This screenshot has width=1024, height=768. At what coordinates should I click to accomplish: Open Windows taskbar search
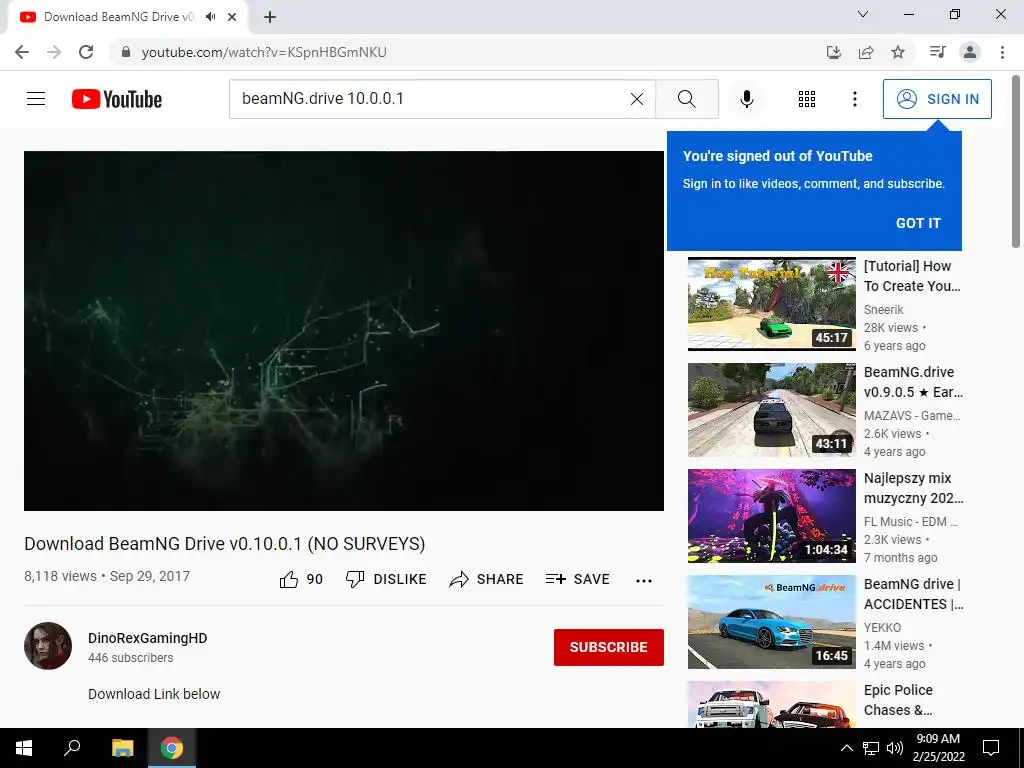[72, 748]
